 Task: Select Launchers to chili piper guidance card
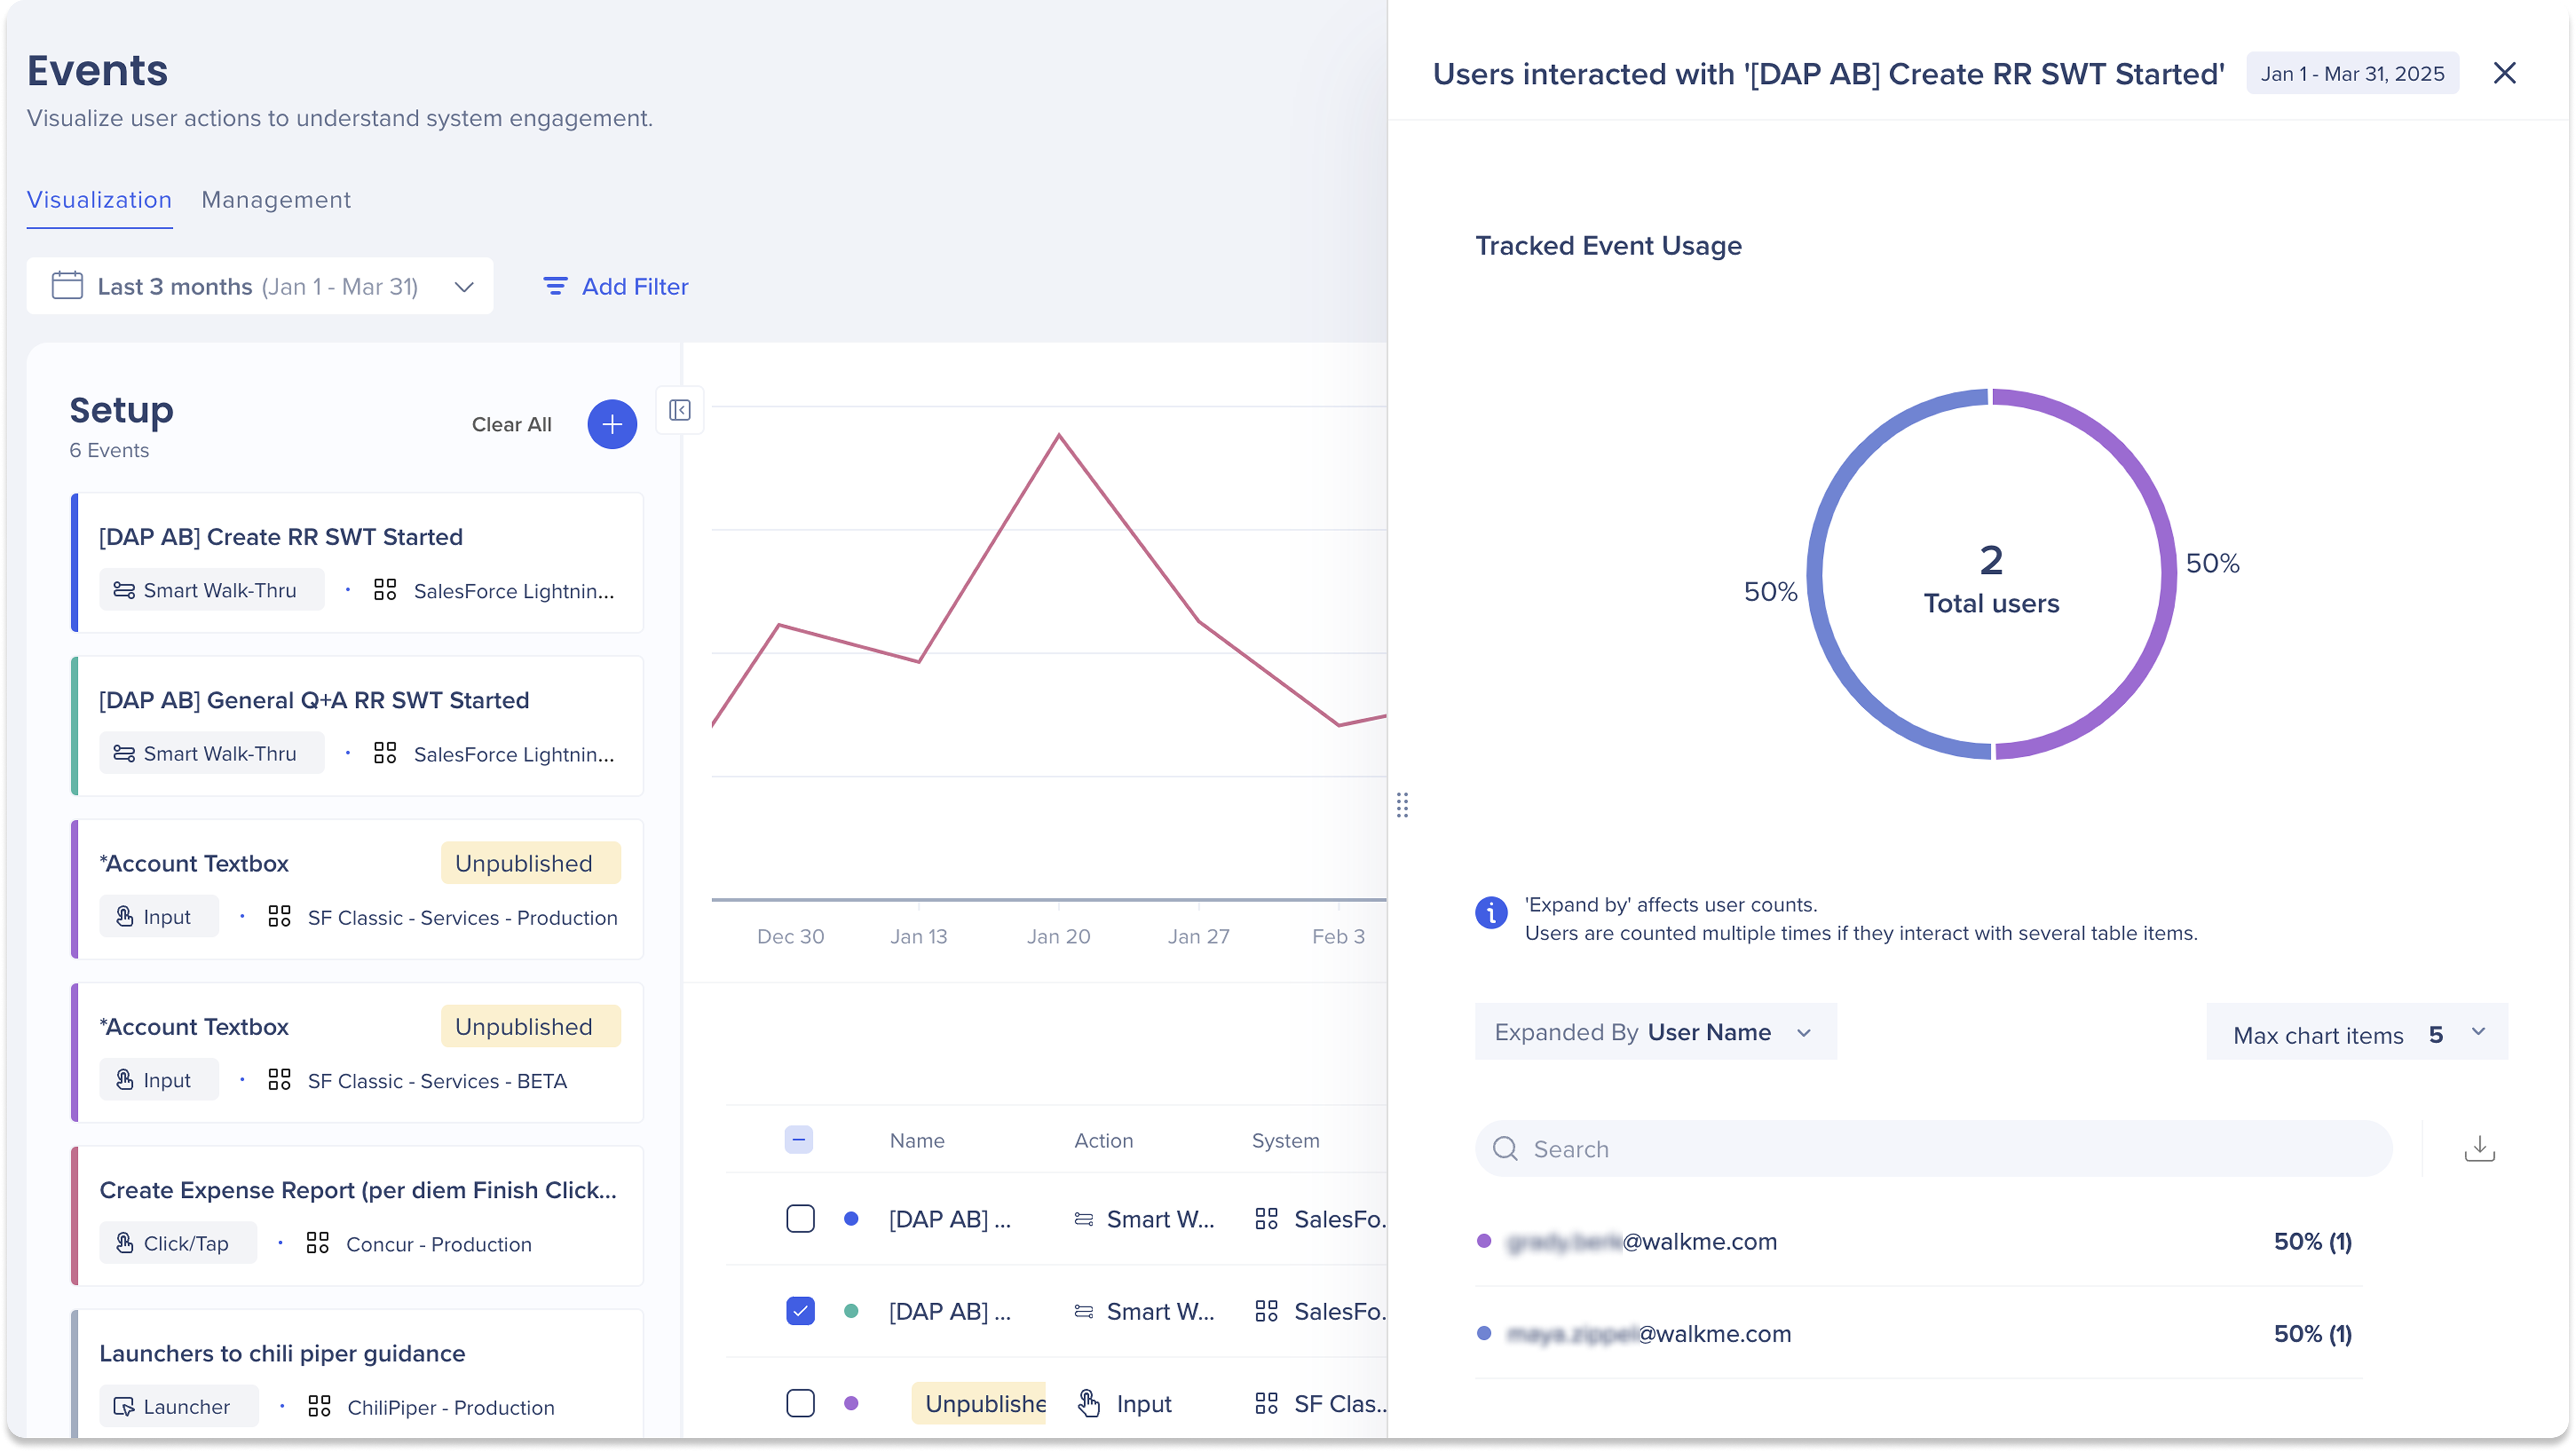[357, 1375]
